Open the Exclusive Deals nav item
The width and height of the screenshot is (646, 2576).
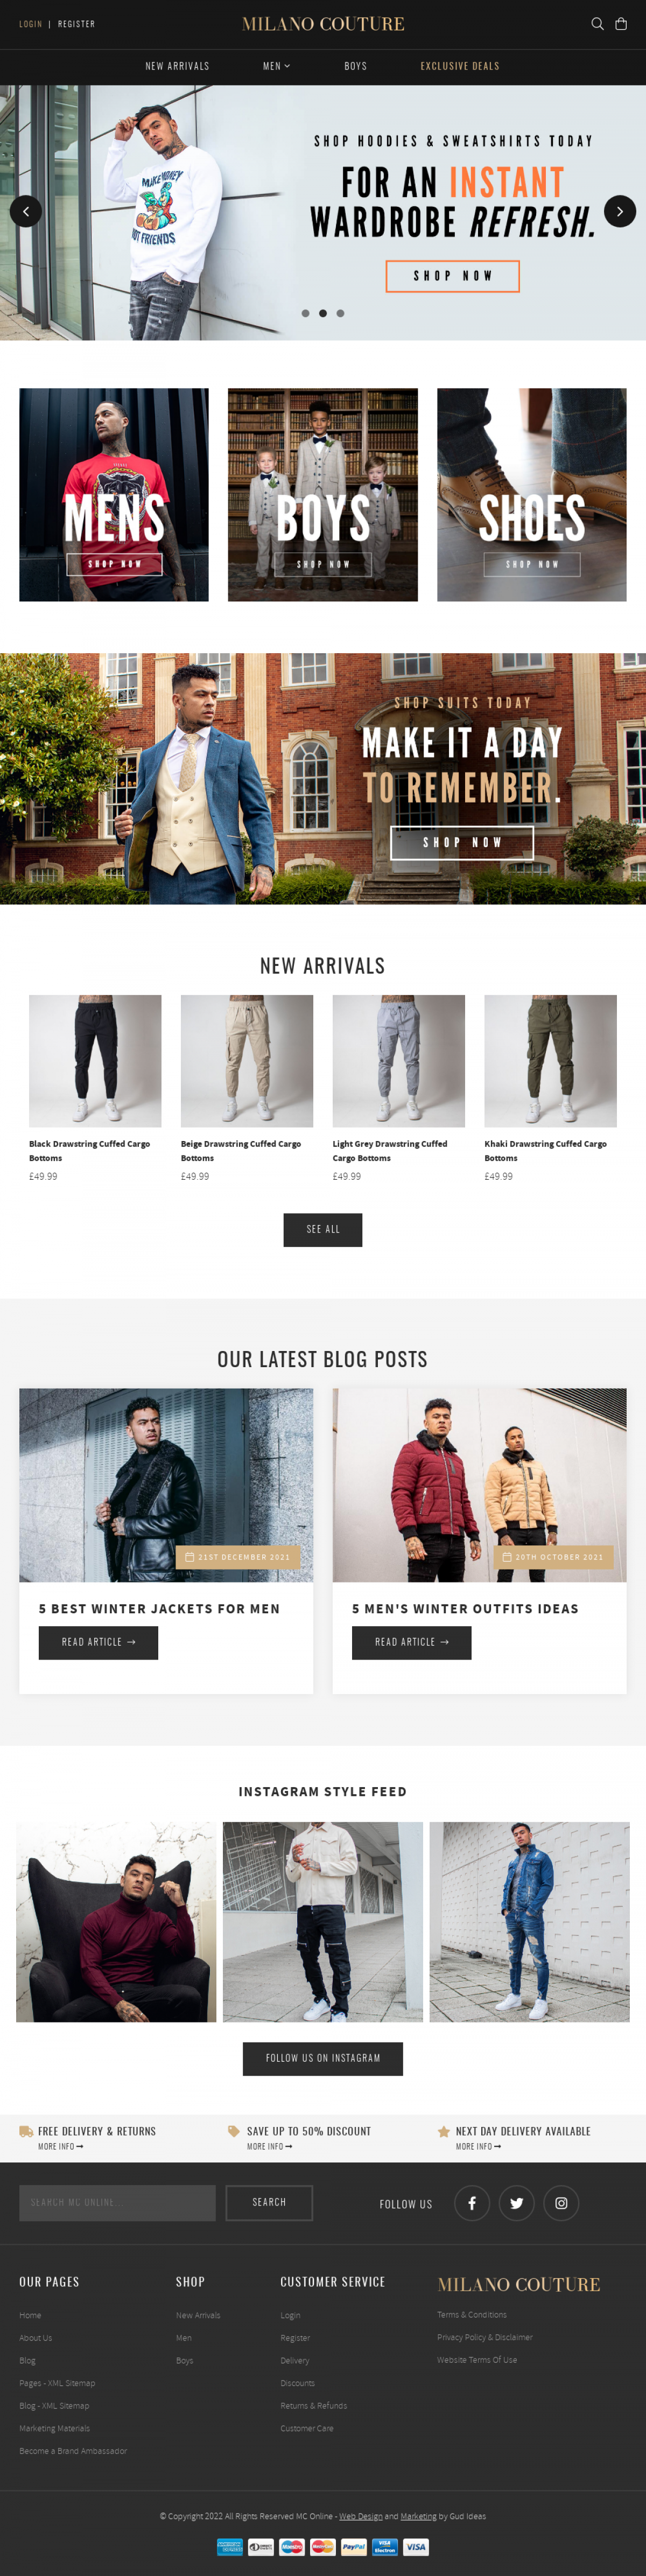click(x=460, y=66)
